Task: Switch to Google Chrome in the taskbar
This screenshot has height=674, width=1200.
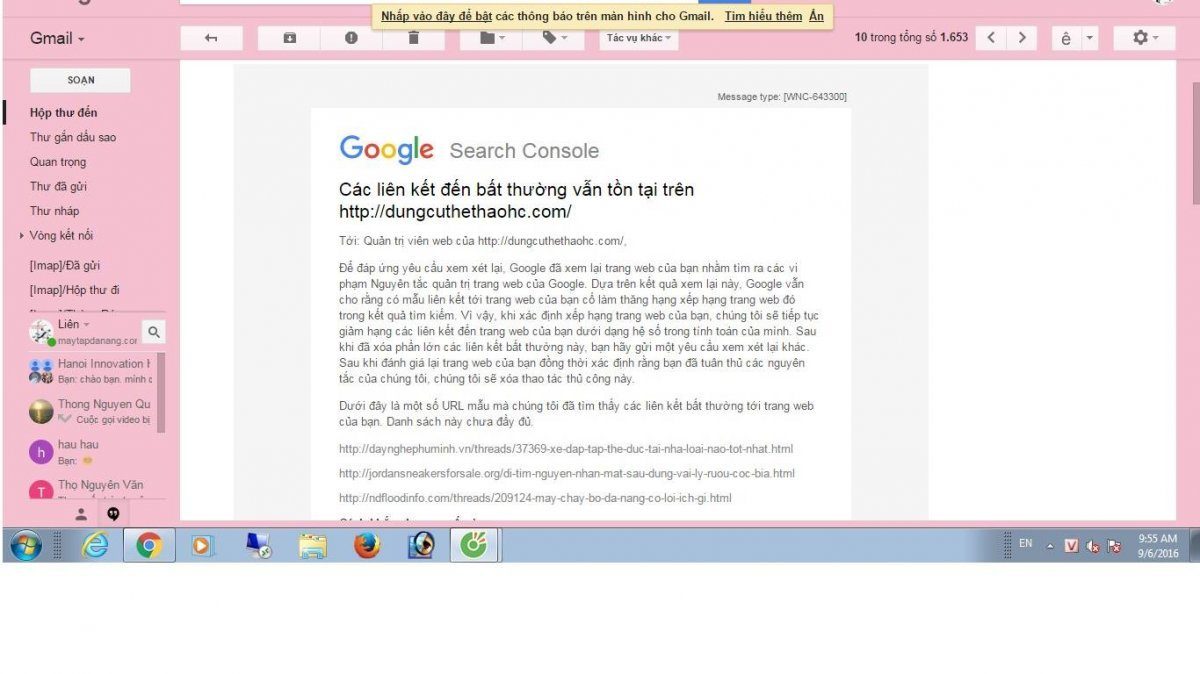Action: pos(149,545)
